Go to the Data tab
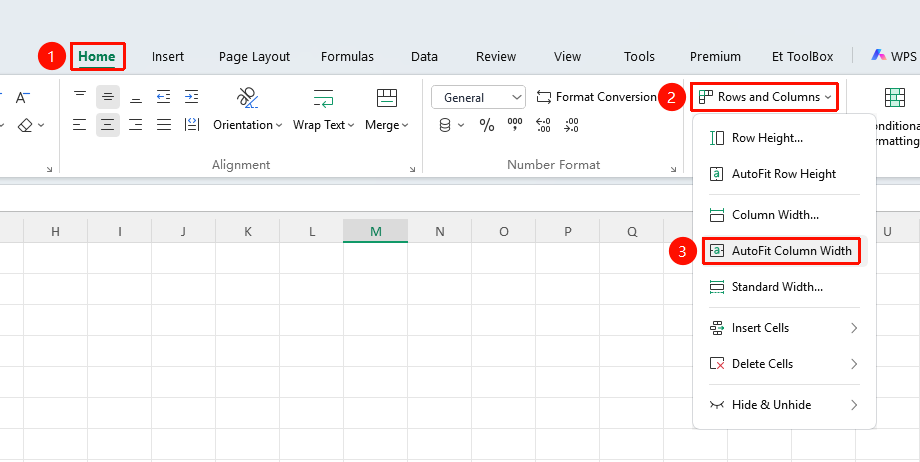920x462 pixels. [x=424, y=56]
